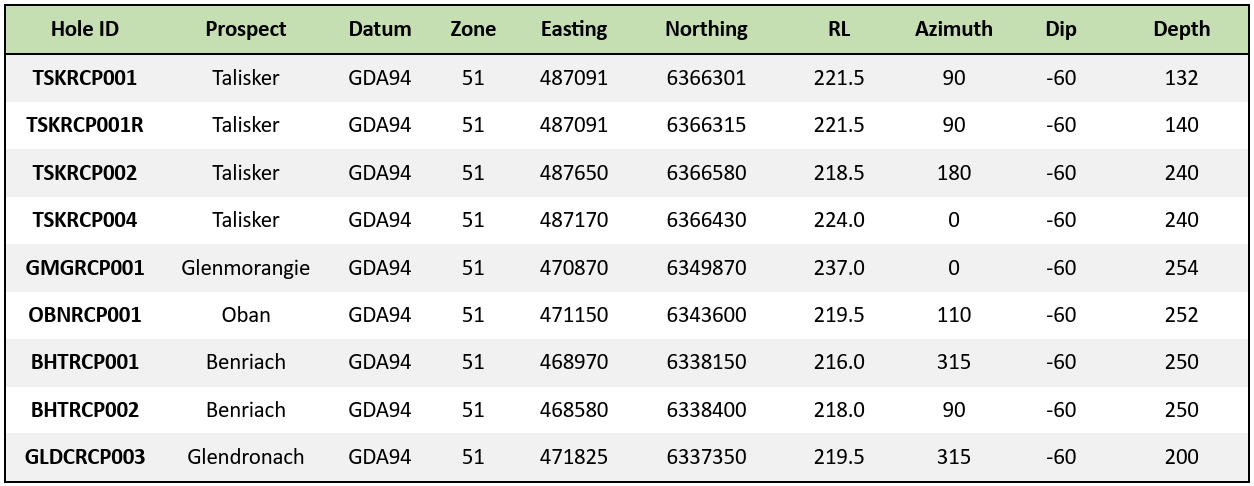Click hole ID TSKRCP001R
1254x486 pixels.
85,125
